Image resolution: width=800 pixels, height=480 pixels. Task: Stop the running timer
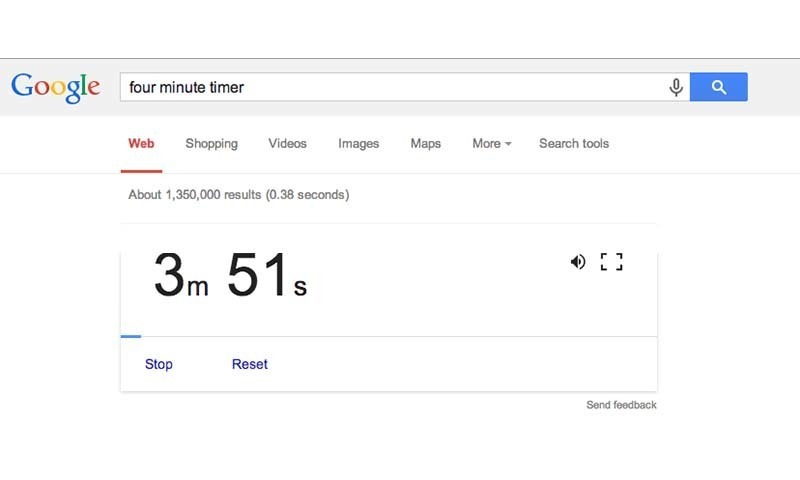coord(159,364)
